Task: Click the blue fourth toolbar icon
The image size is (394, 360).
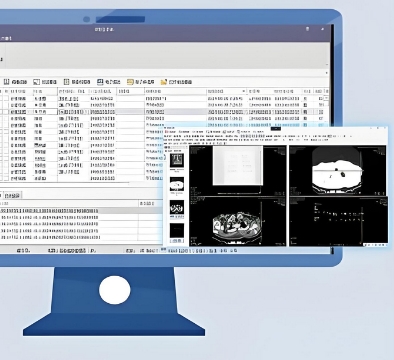Action: click(100, 82)
